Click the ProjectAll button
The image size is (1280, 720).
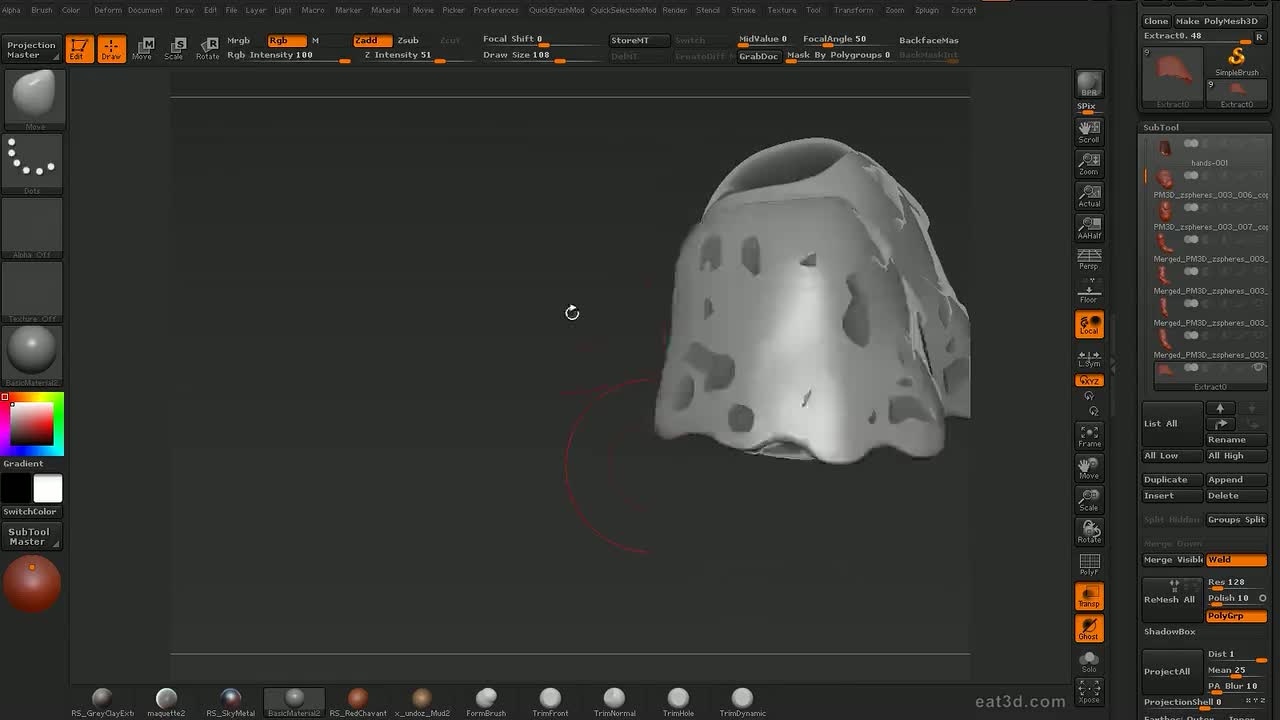pyautogui.click(x=1173, y=671)
